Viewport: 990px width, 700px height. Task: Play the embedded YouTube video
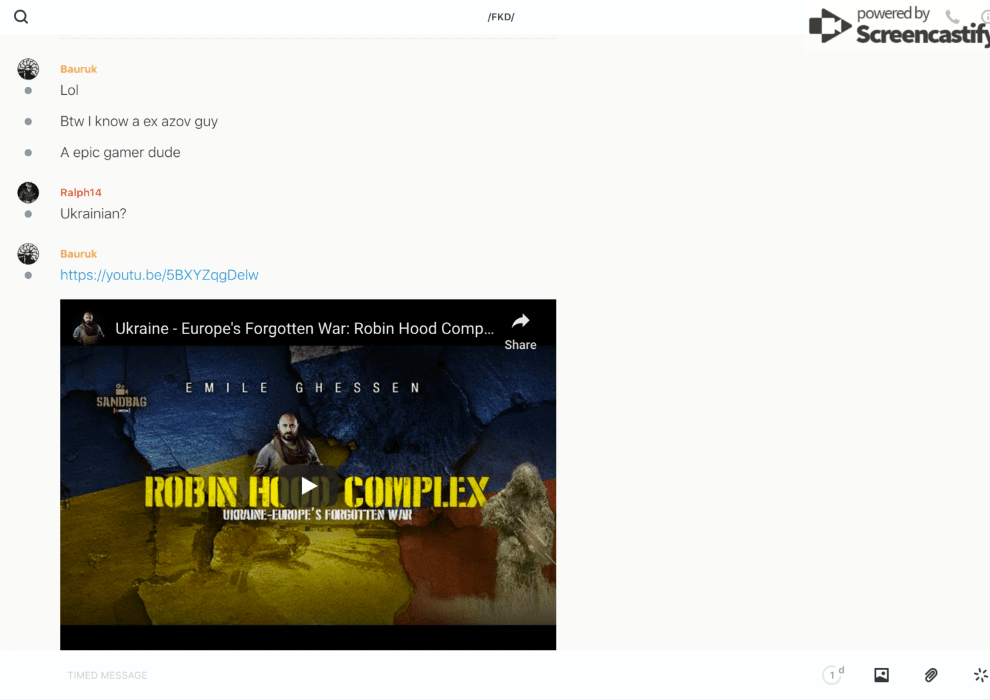[308, 486]
